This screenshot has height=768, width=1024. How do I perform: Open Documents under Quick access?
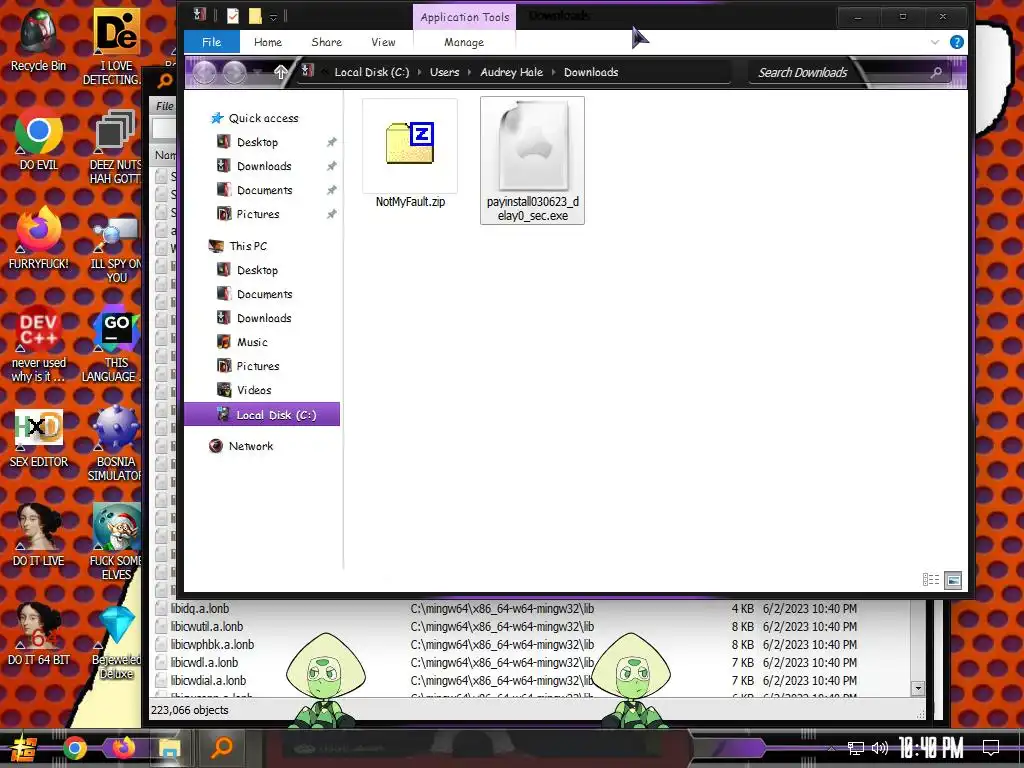pos(255,190)
